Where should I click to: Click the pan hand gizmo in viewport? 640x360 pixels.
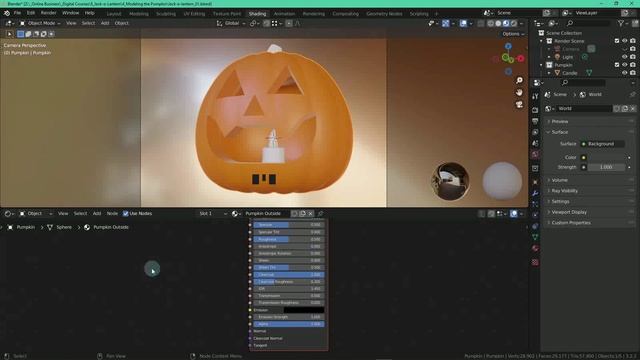pos(519,93)
